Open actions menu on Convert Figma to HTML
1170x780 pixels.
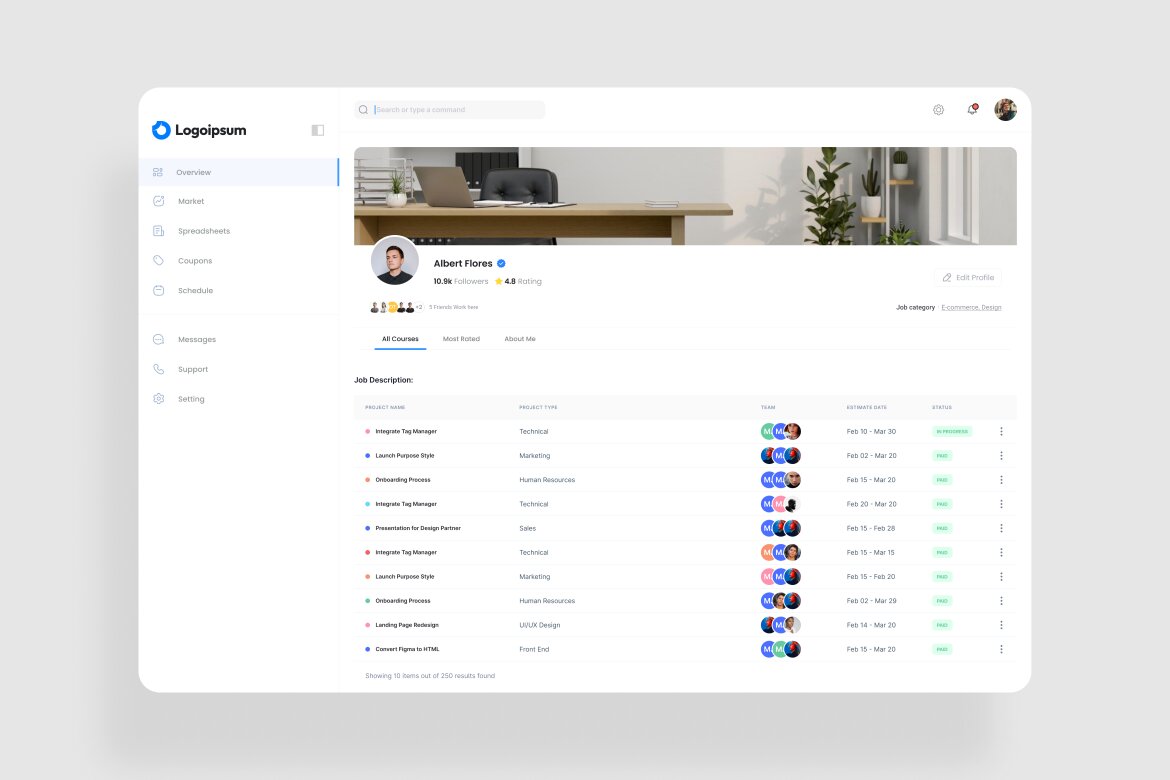1001,648
